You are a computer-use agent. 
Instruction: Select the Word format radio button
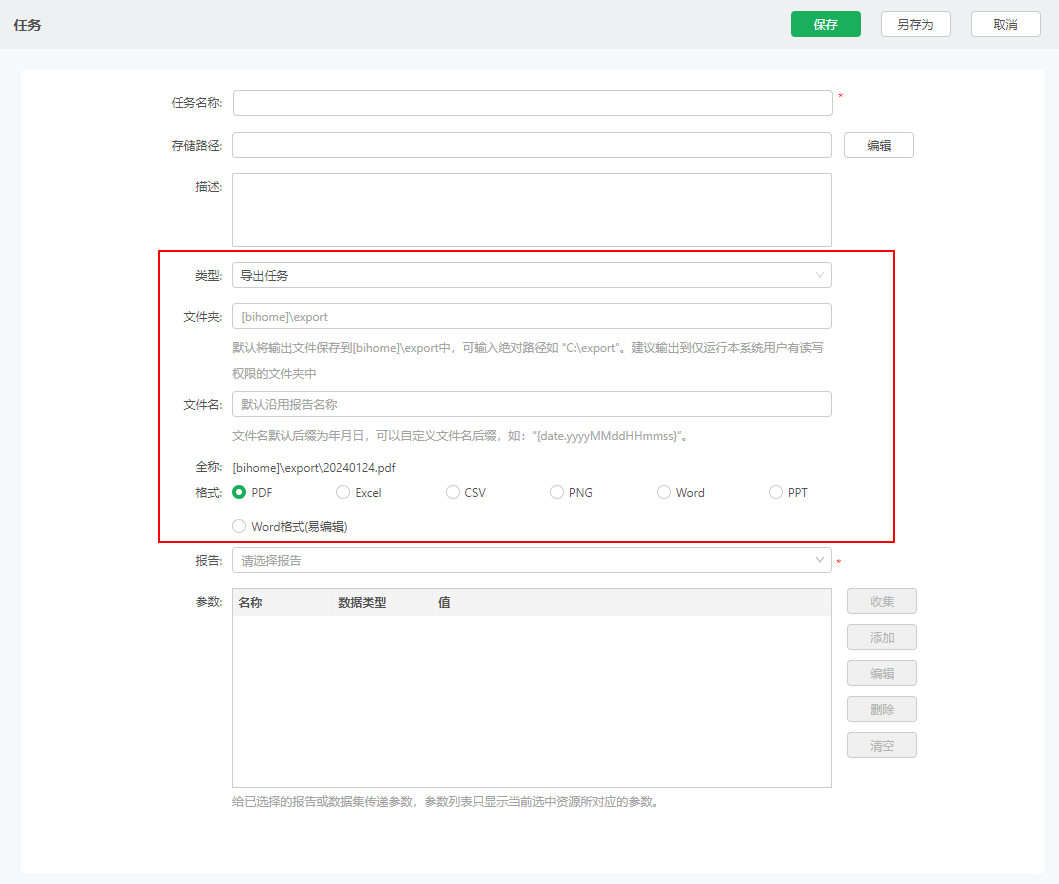664,492
